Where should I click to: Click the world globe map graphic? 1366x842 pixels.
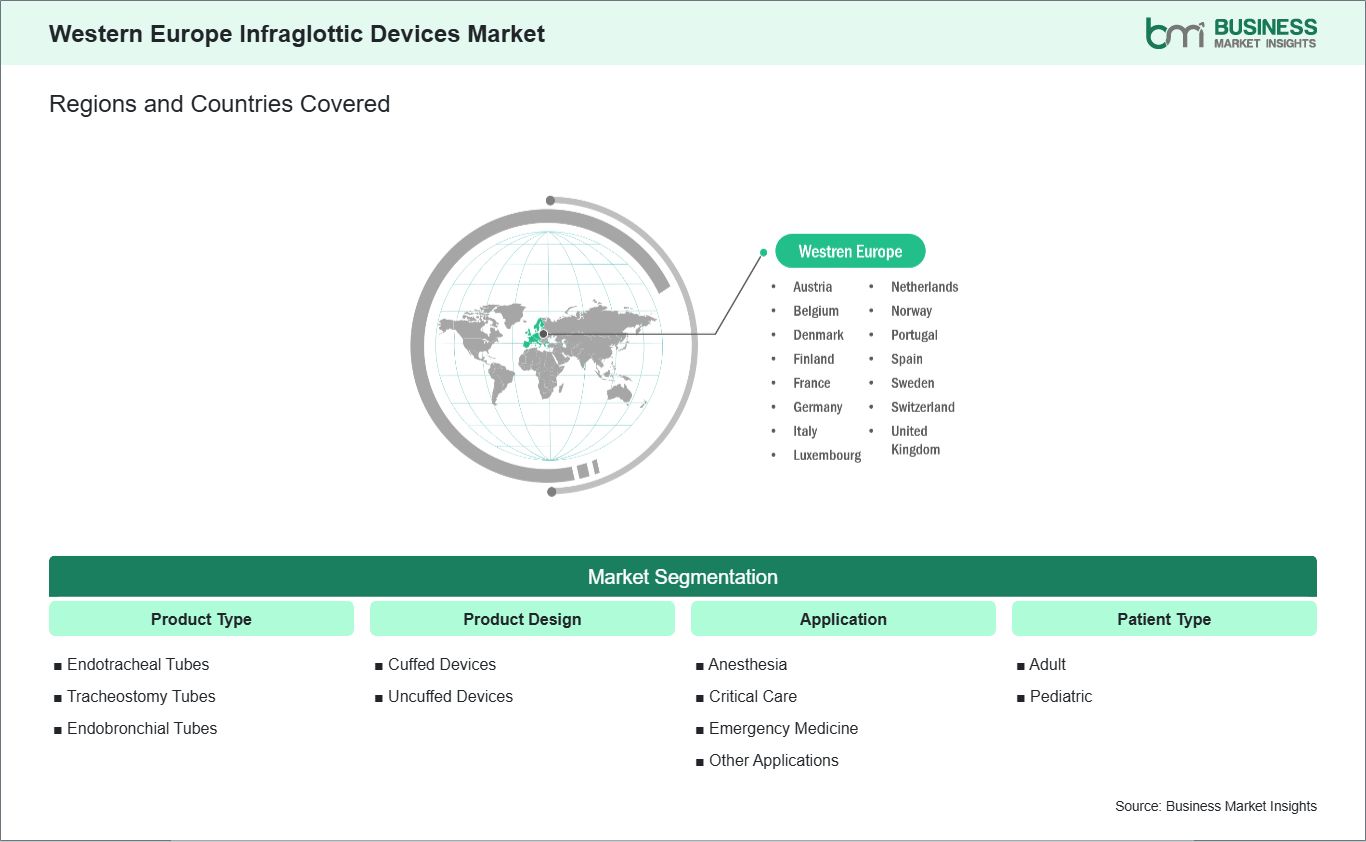pos(553,345)
